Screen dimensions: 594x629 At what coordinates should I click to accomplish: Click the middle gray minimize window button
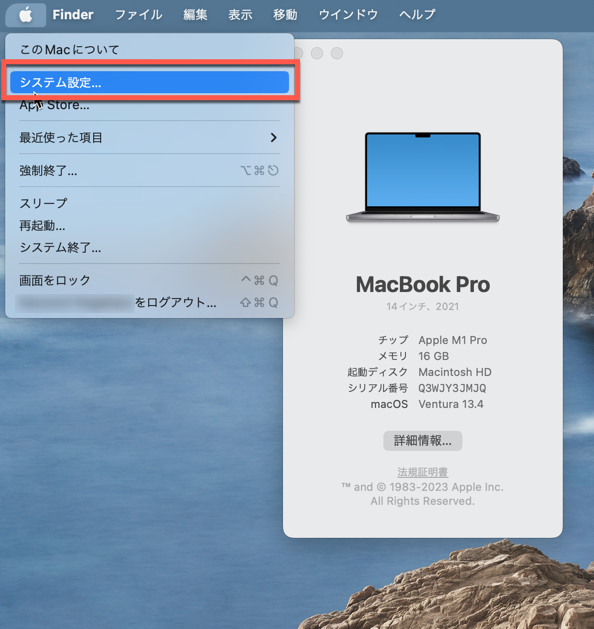317,53
